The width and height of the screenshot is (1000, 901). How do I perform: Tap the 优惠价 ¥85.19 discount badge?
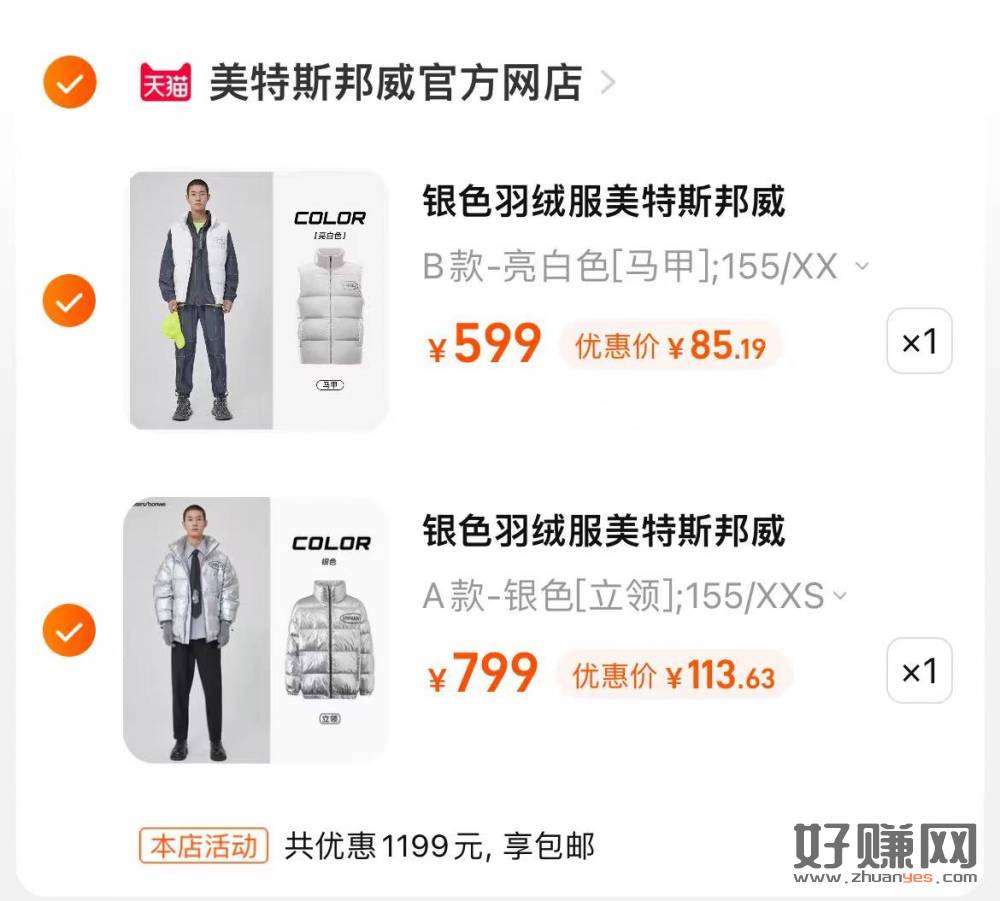tap(670, 345)
